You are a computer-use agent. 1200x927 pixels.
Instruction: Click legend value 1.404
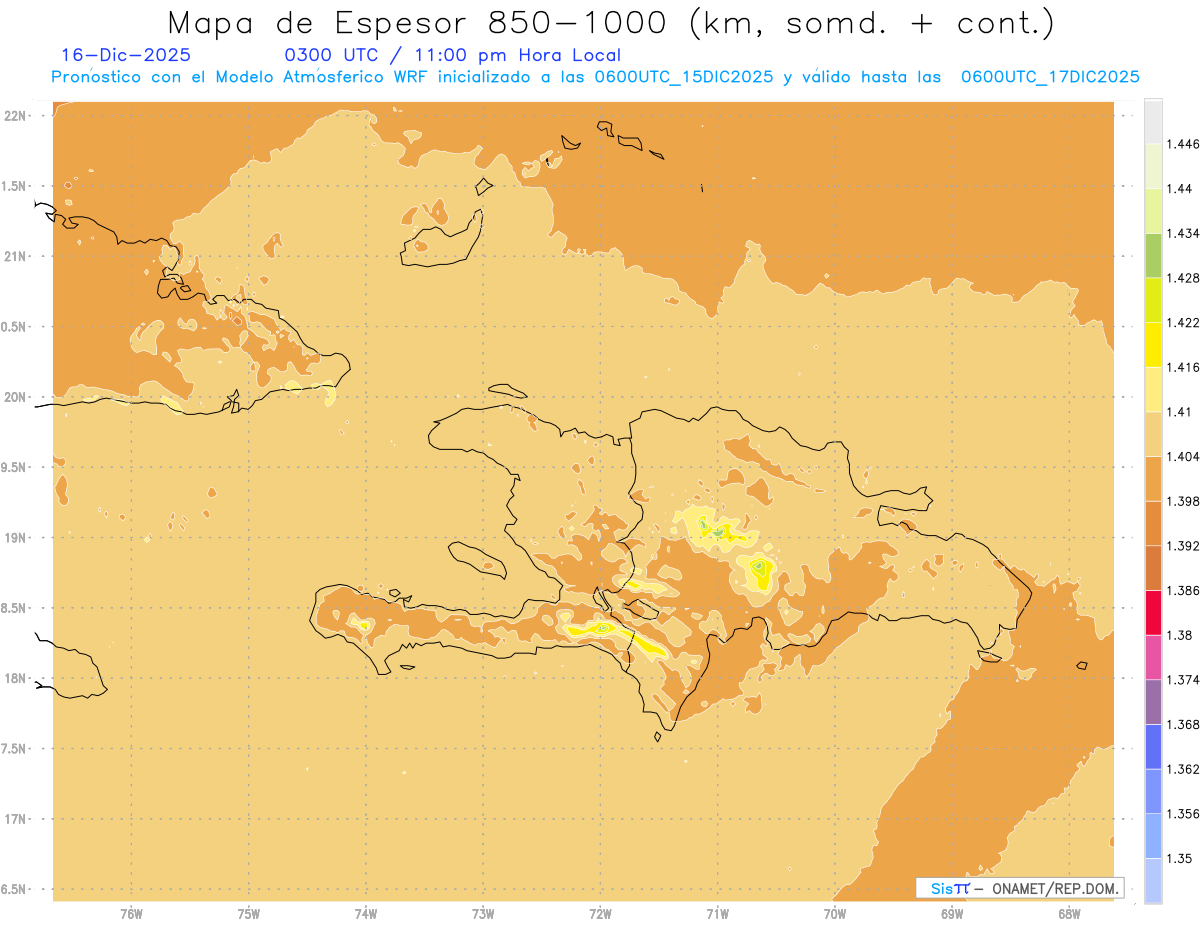click(x=1183, y=456)
